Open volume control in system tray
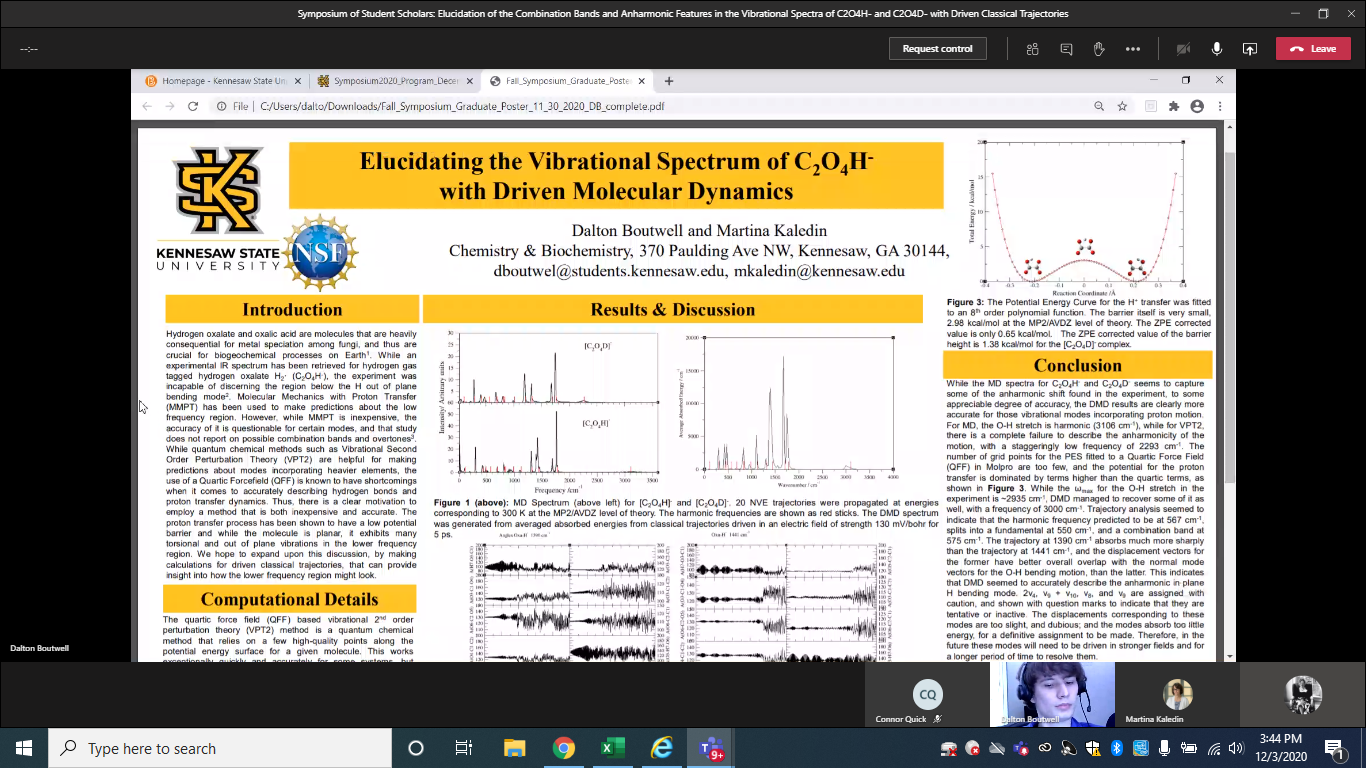This screenshot has width=1366, height=768. (x=1238, y=748)
